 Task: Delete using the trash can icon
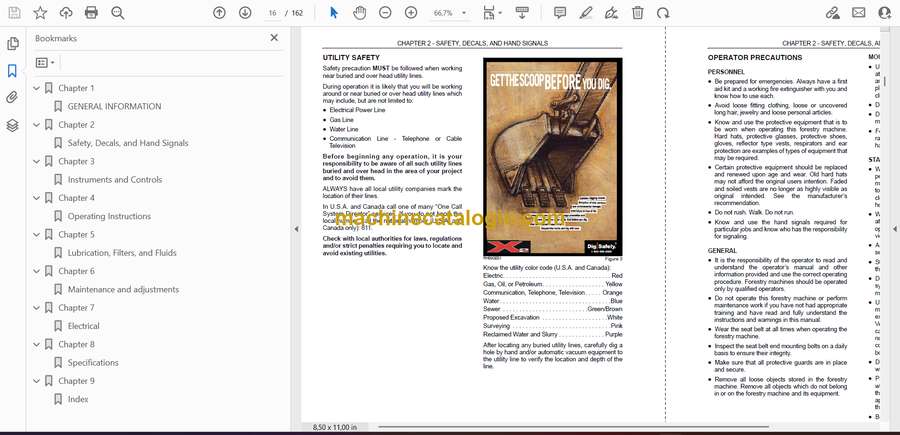(x=637, y=13)
